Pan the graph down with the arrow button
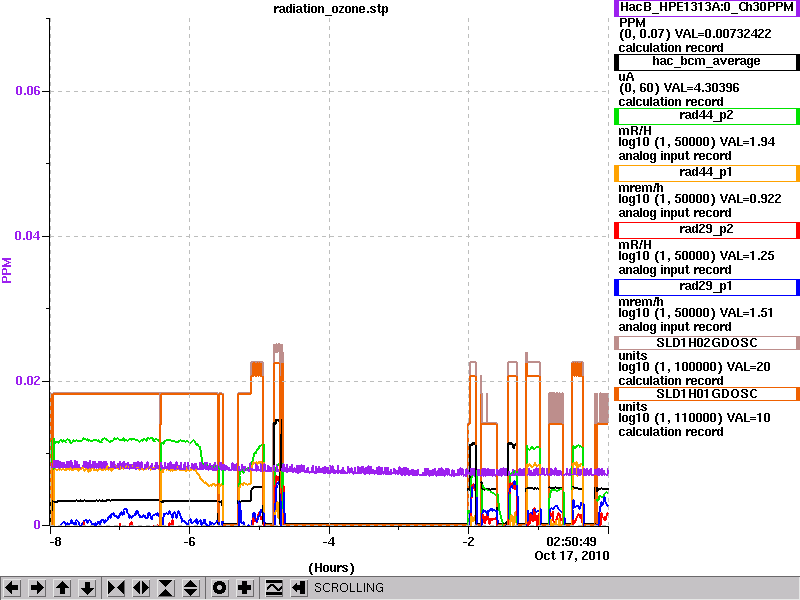 [88, 588]
